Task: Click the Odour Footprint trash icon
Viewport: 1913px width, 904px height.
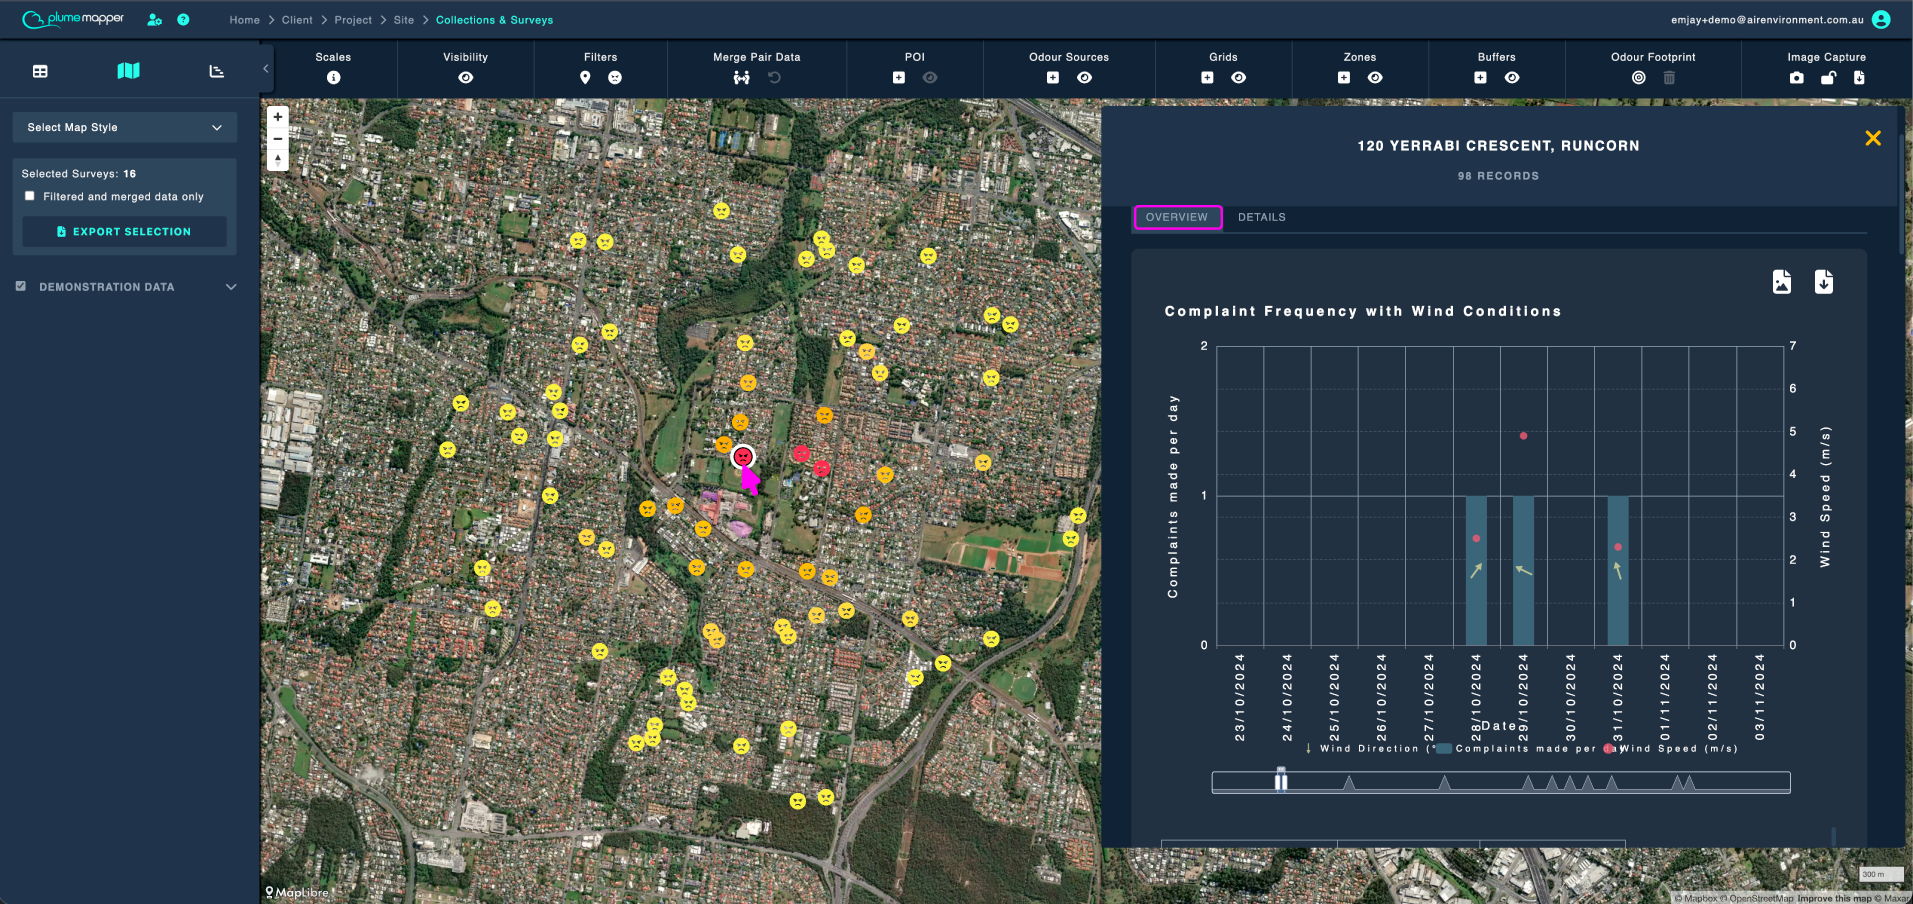Action: (1669, 77)
